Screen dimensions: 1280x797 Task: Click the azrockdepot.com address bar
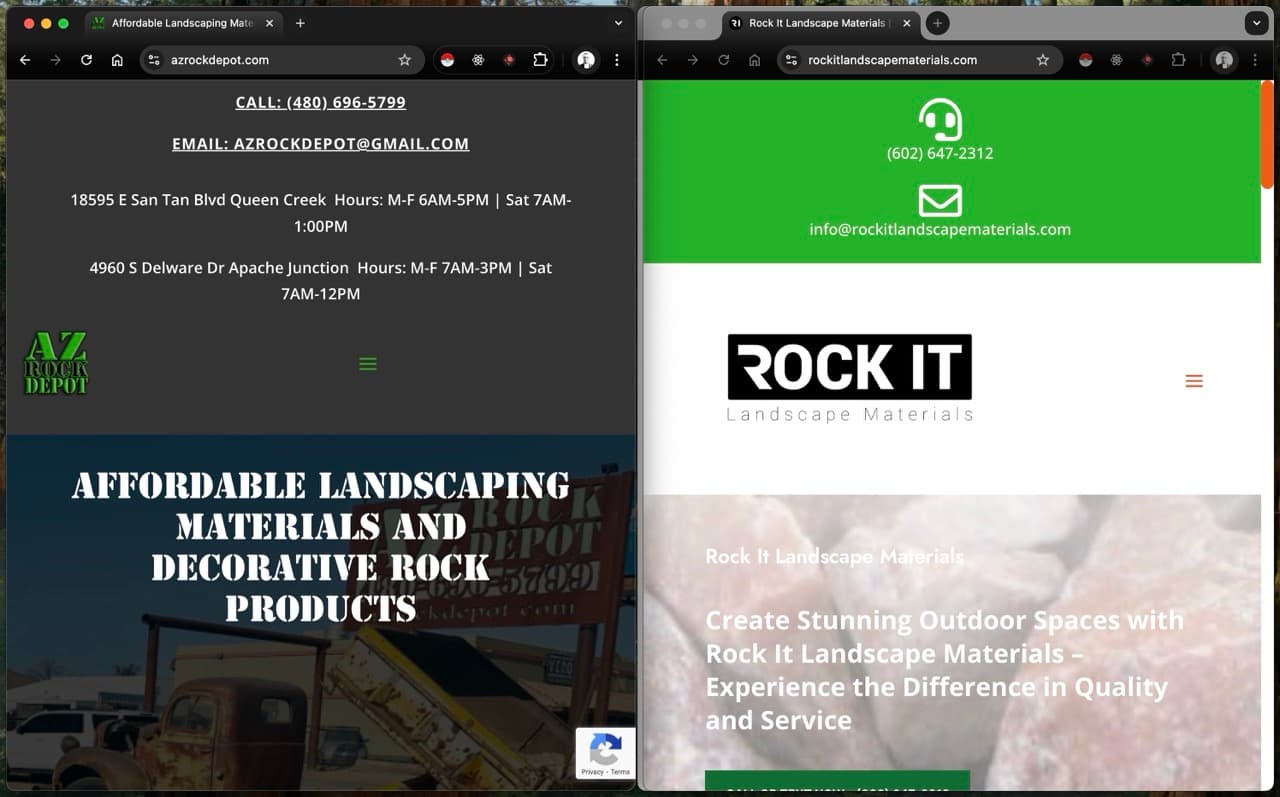280,60
